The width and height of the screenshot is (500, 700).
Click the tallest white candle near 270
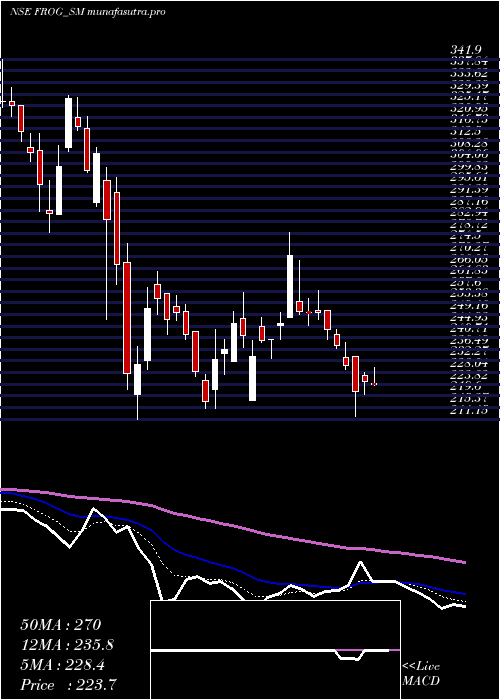coord(290,286)
